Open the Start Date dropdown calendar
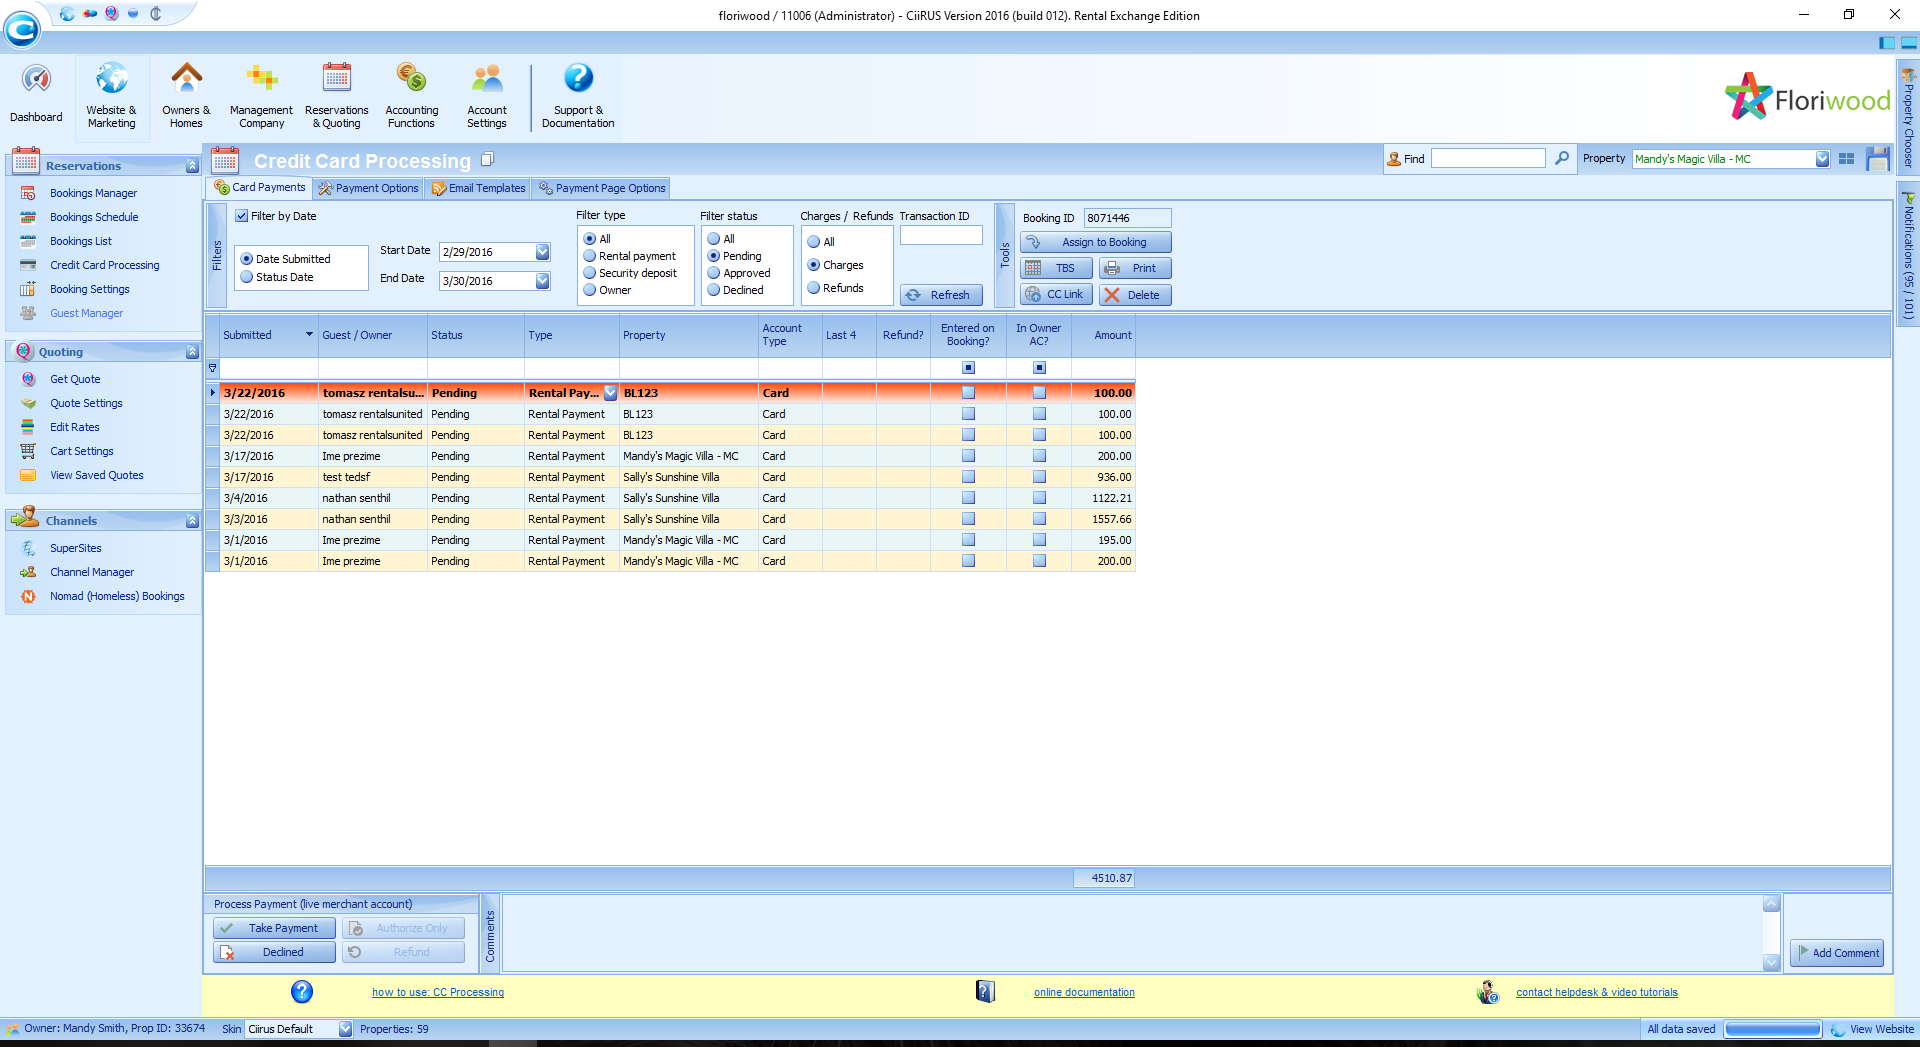 click(542, 252)
